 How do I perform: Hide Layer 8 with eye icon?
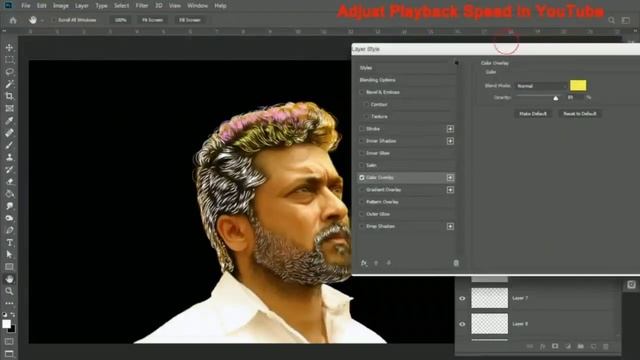[x=462, y=324]
